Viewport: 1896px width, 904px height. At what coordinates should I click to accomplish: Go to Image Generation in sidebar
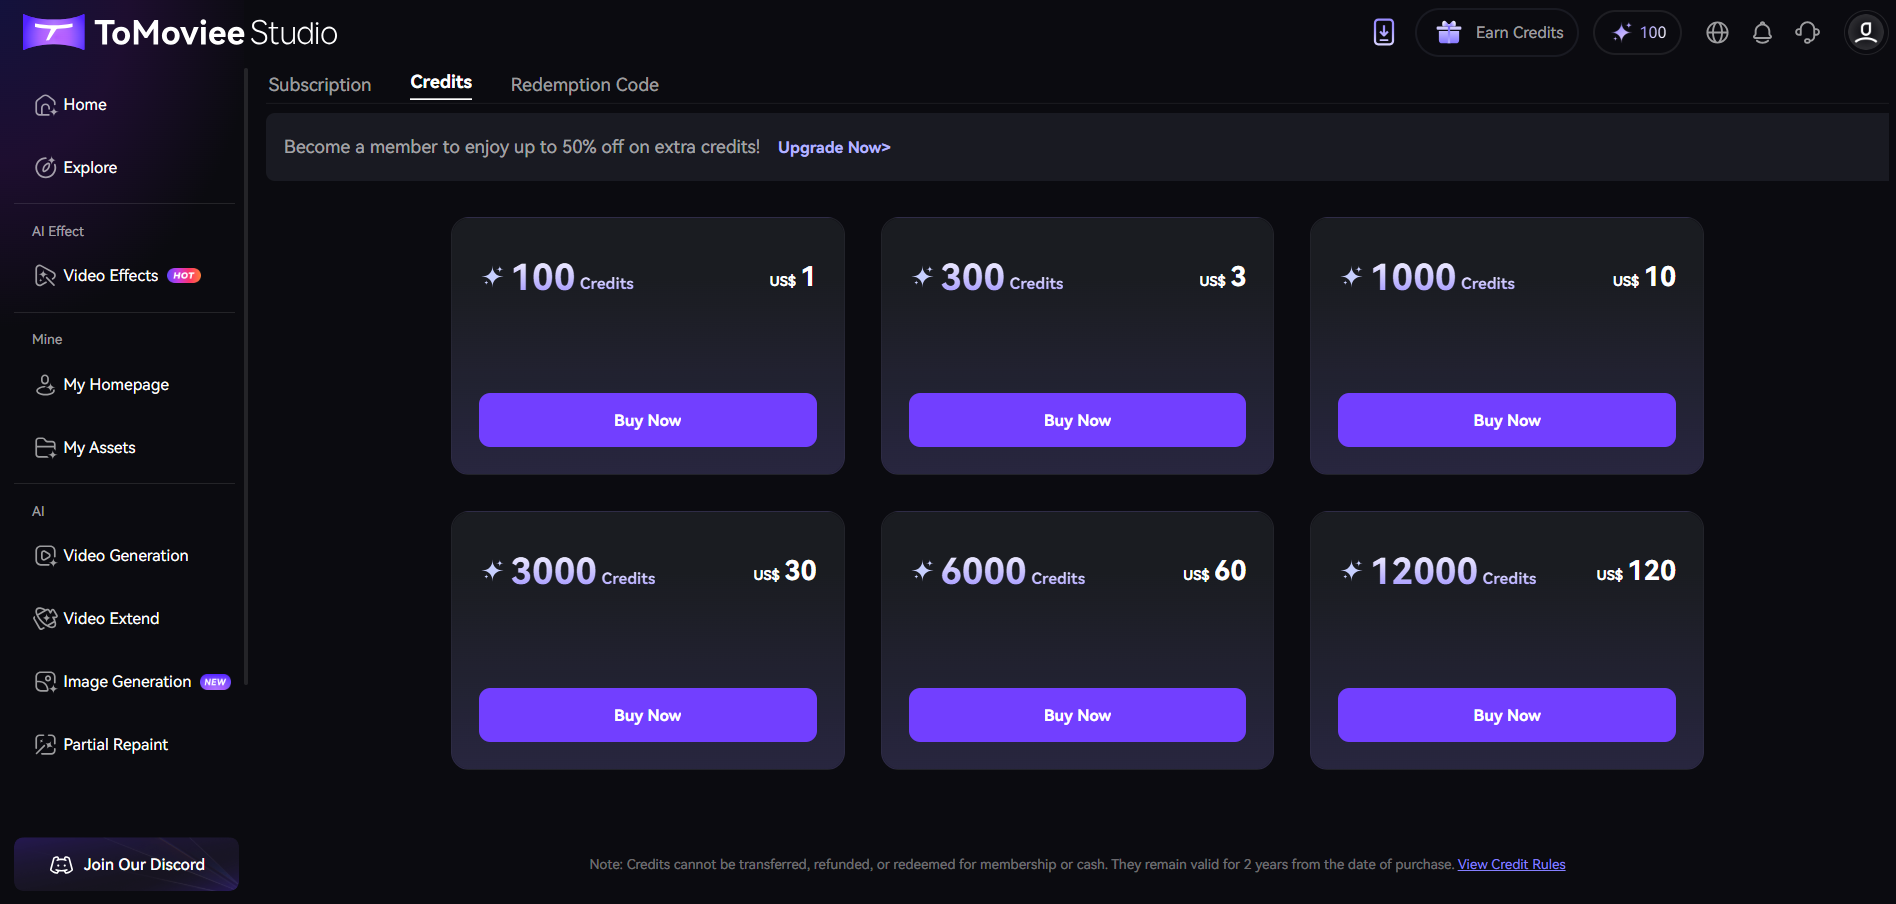127,682
